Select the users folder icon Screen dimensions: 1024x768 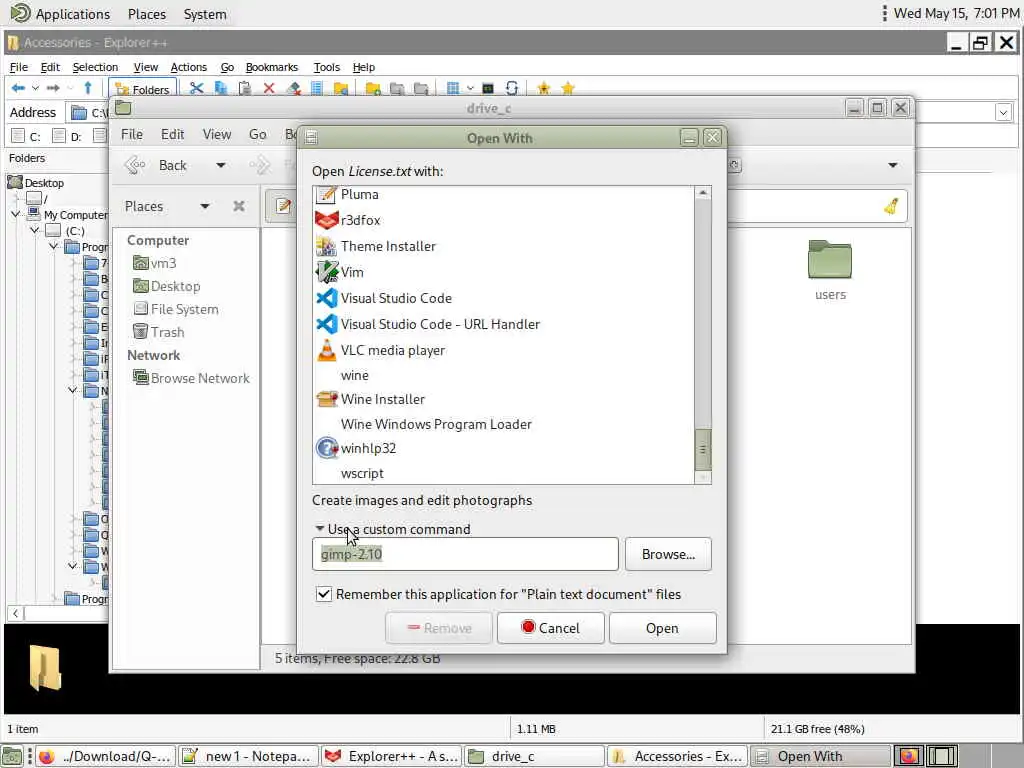point(829,260)
